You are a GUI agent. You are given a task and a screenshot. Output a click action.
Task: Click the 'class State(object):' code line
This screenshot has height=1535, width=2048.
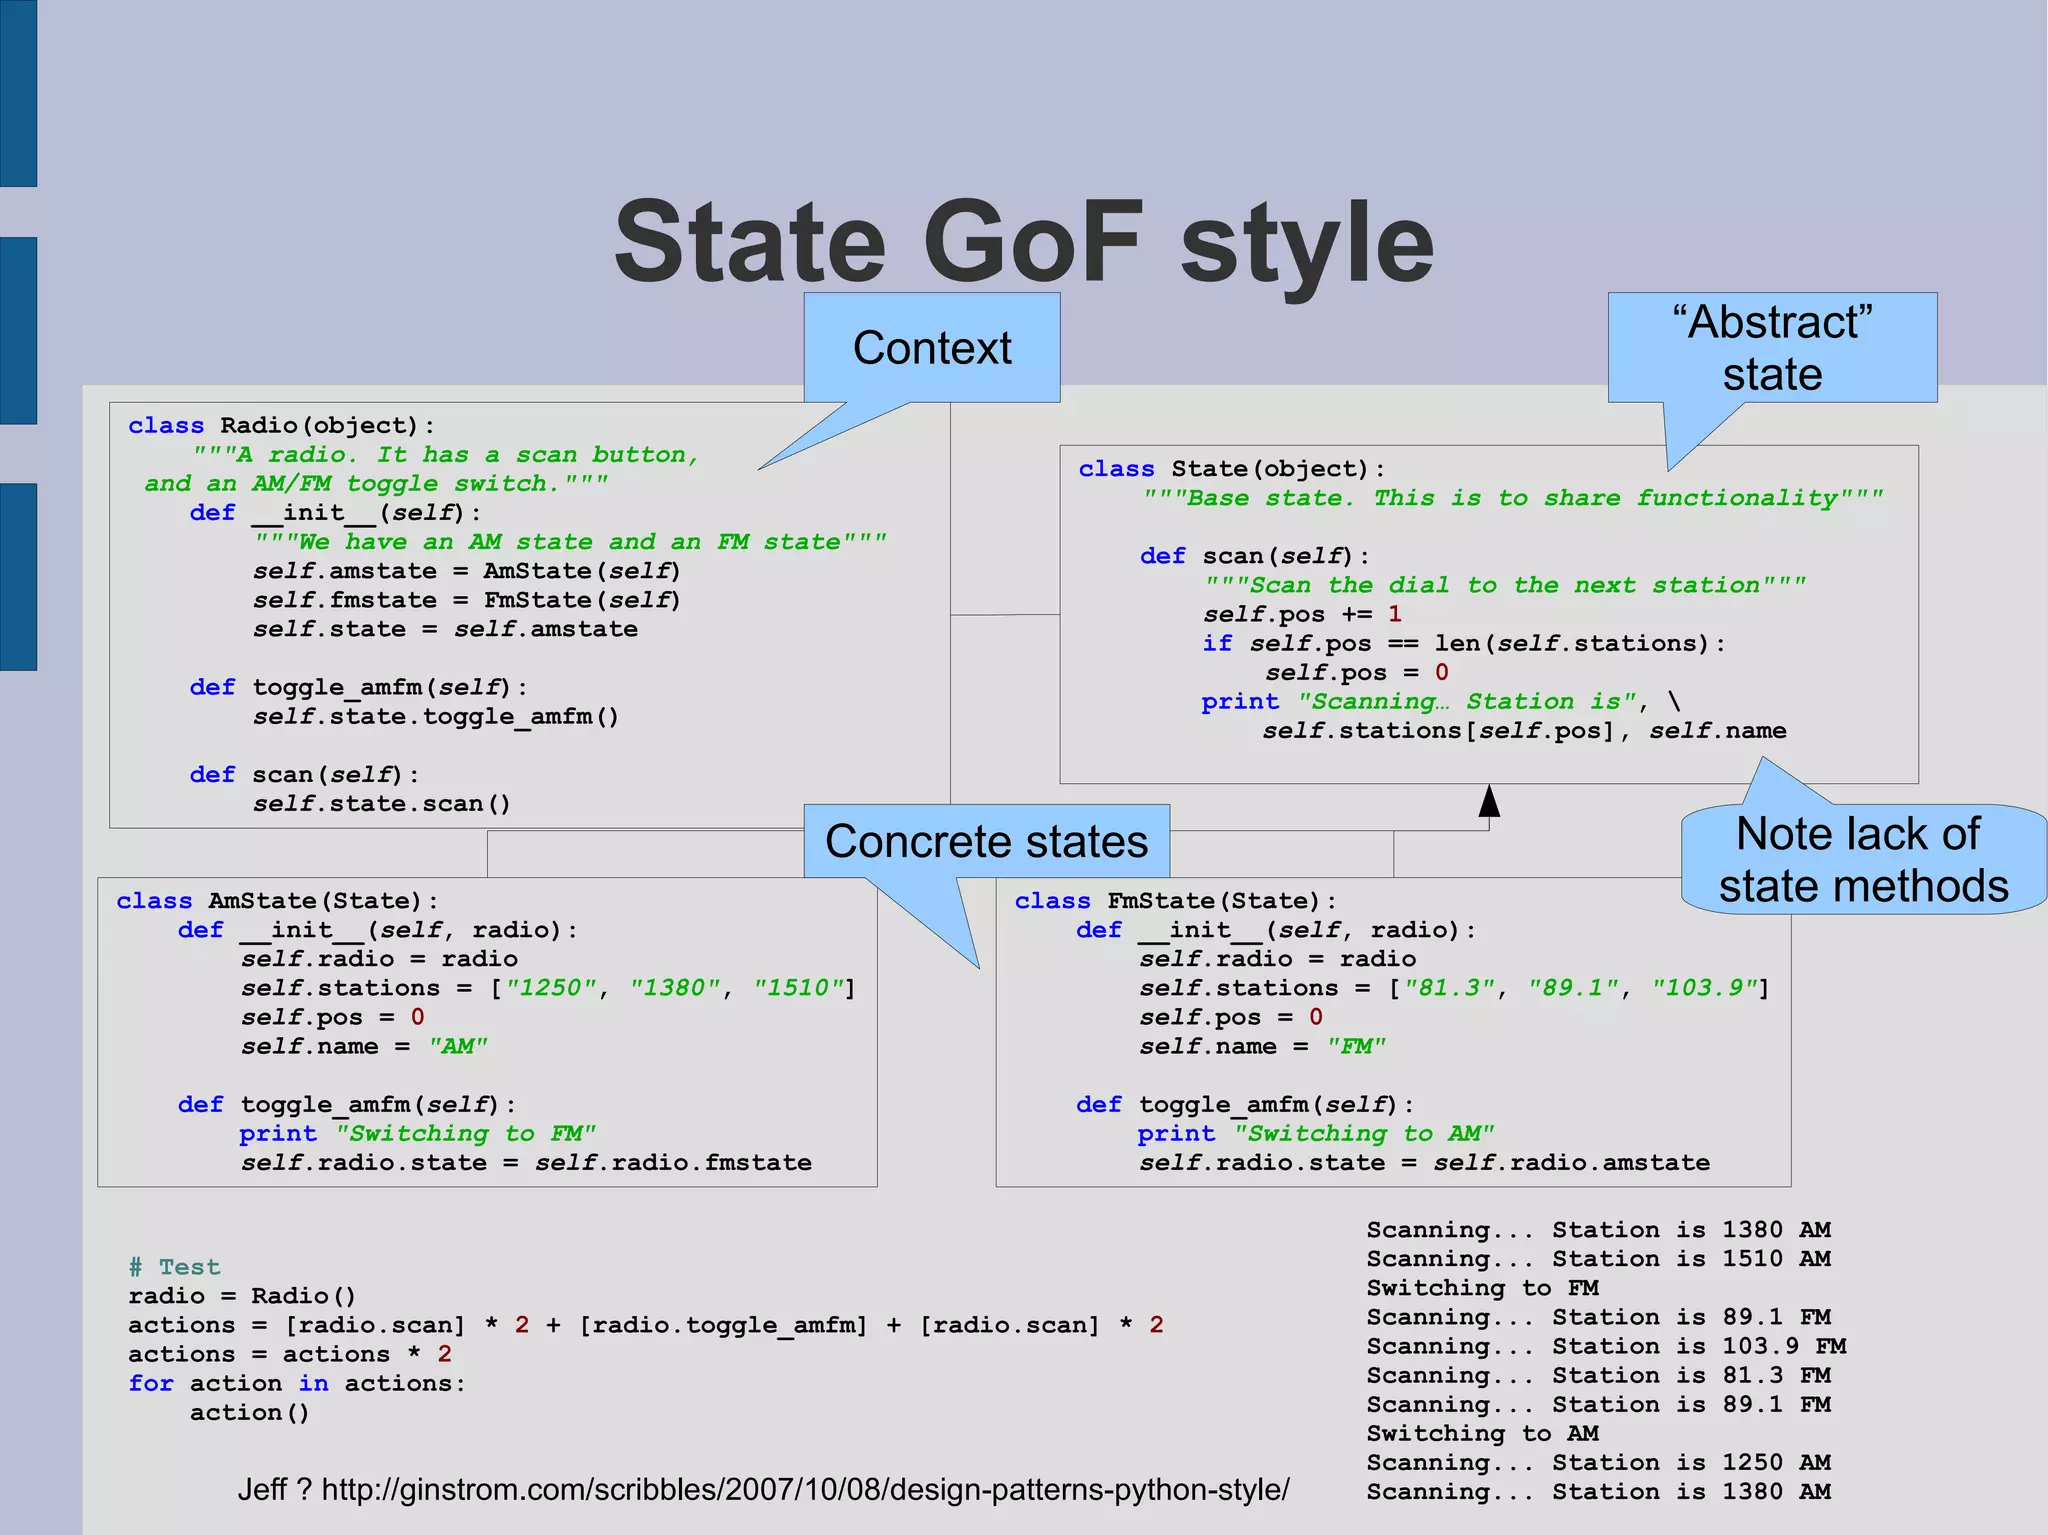click(x=1231, y=469)
